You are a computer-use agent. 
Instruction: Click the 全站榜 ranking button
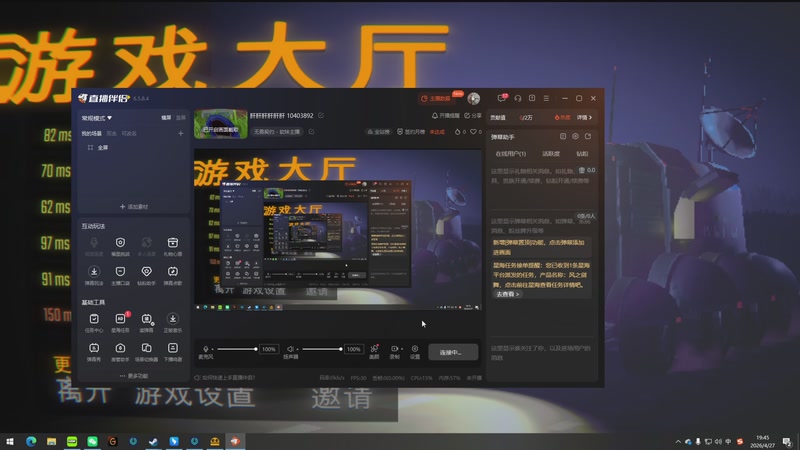point(379,132)
